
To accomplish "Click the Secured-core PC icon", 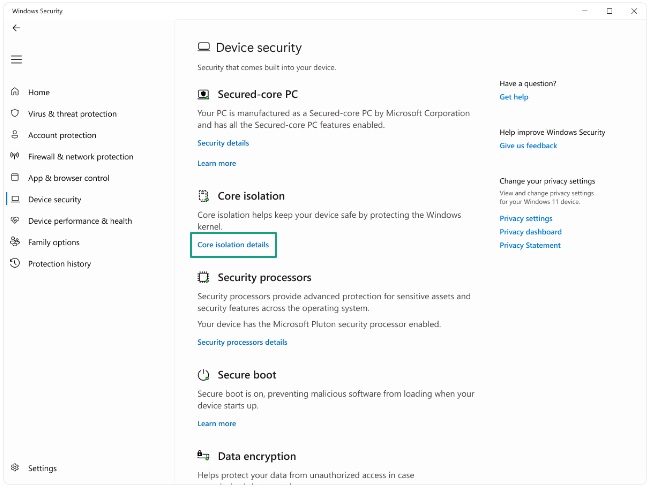I will coord(203,94).
